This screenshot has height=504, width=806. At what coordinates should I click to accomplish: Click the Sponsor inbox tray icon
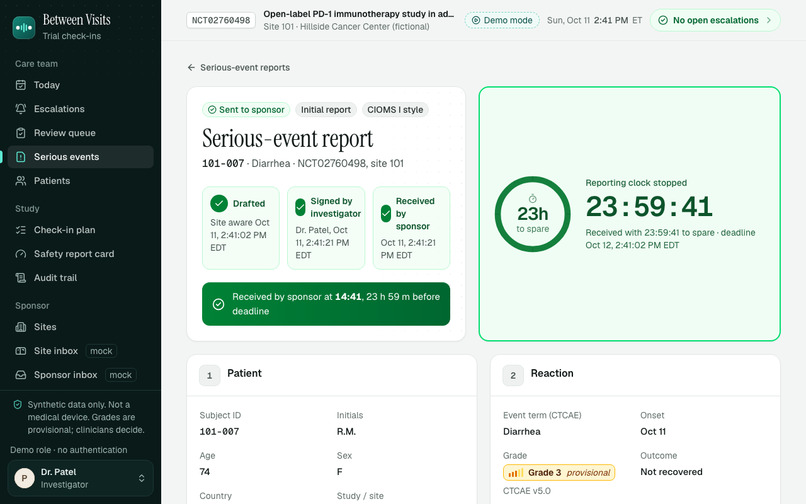point(21,375)
